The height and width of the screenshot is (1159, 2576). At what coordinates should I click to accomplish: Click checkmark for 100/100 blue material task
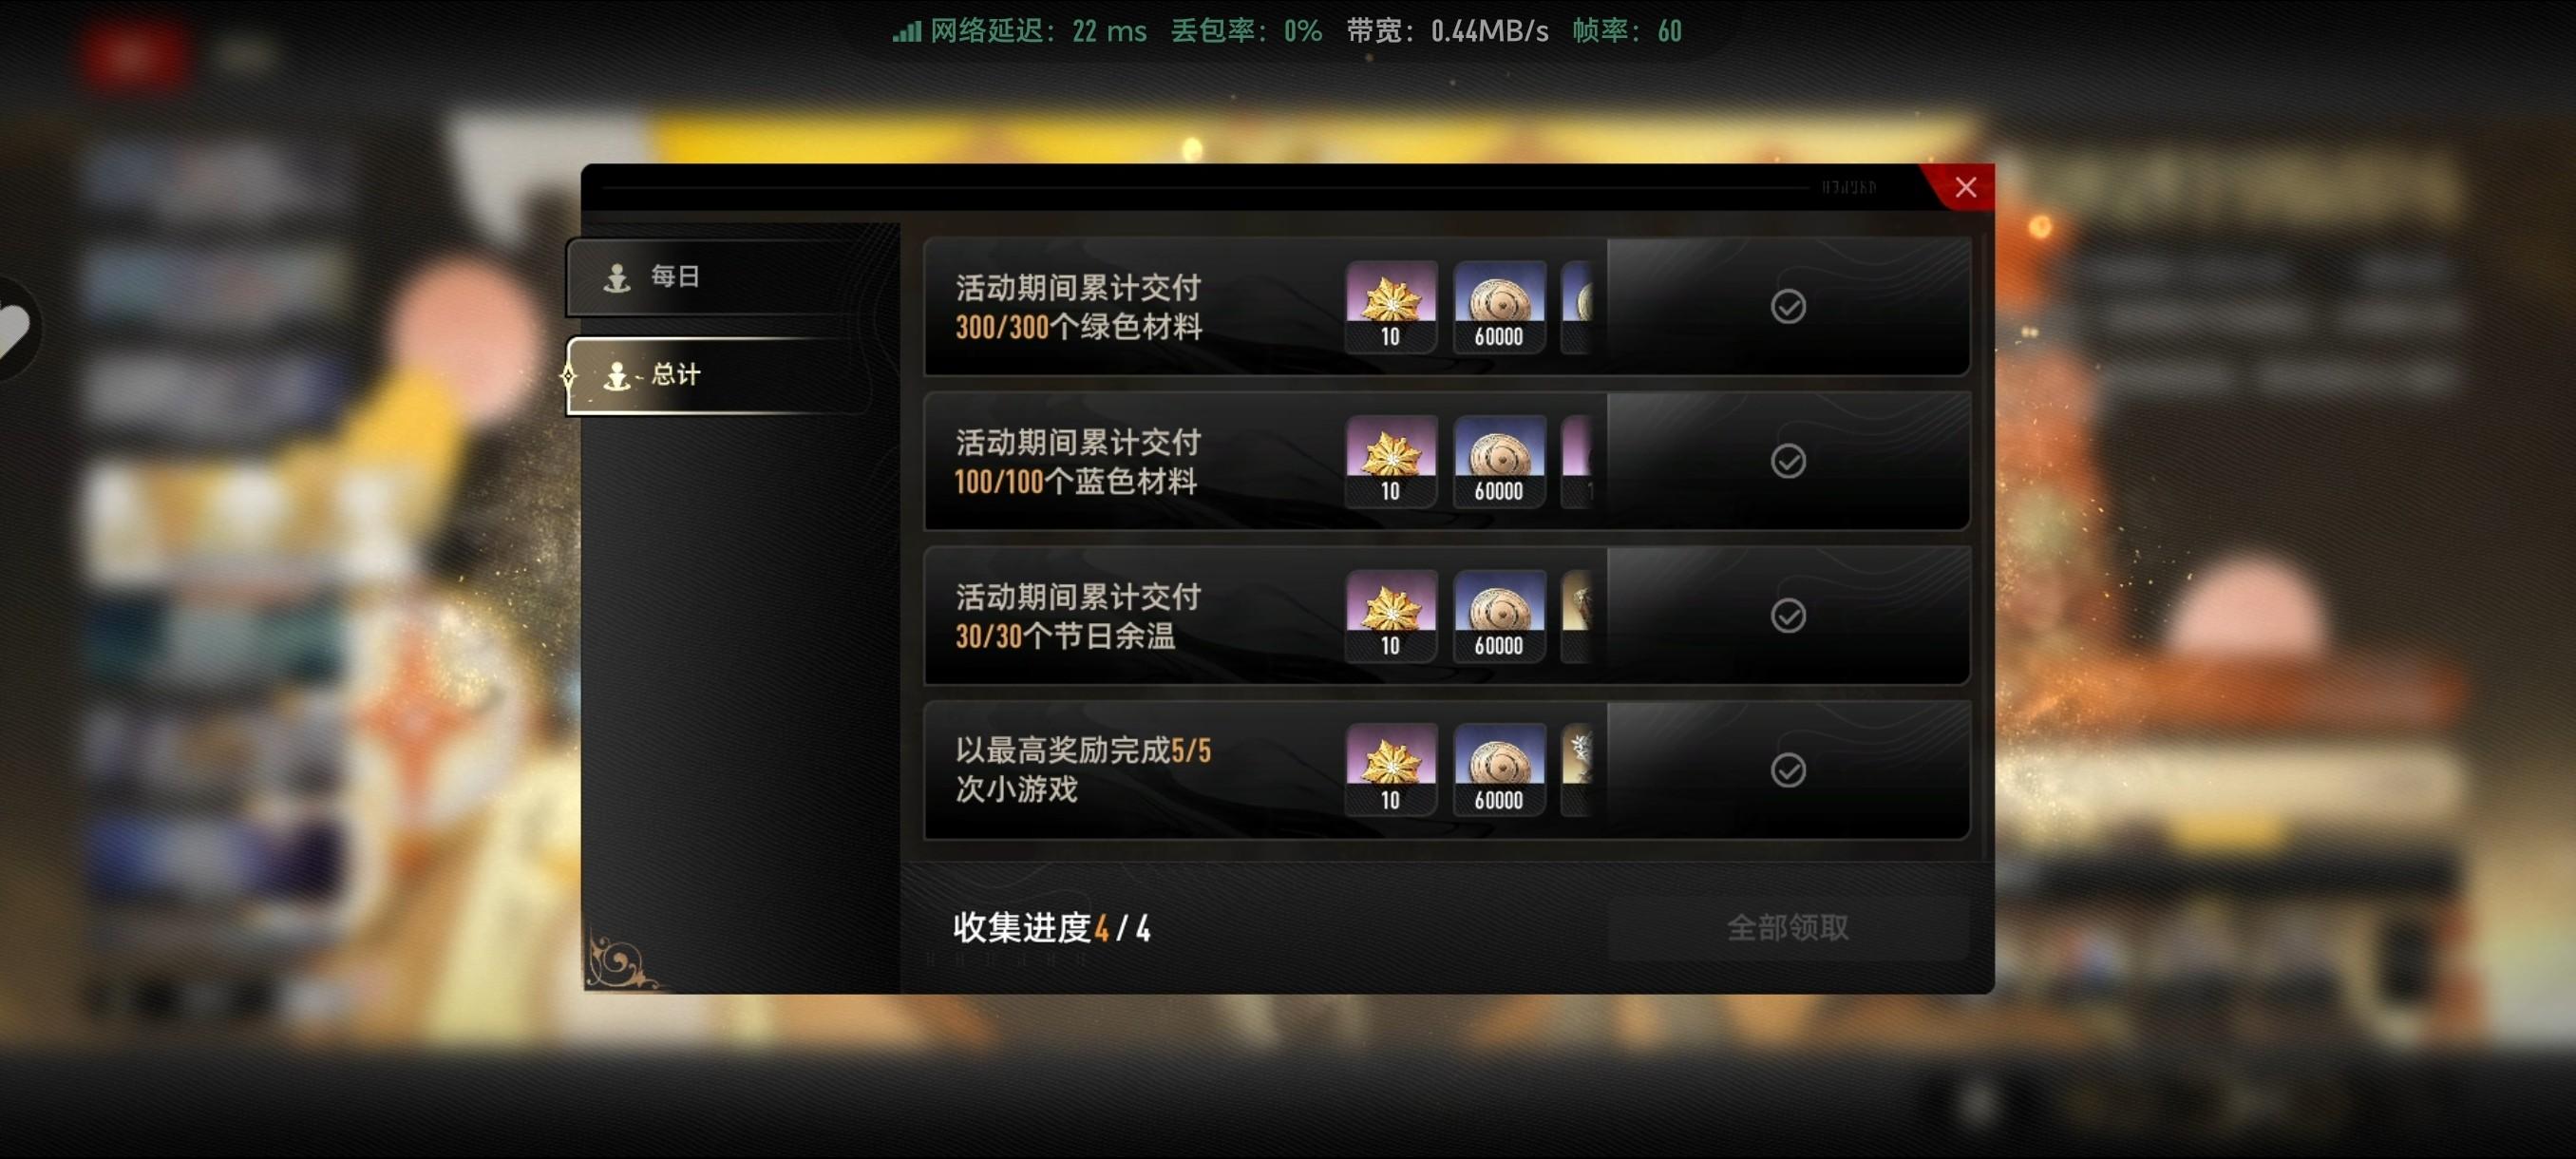(x=1788, y=461)
